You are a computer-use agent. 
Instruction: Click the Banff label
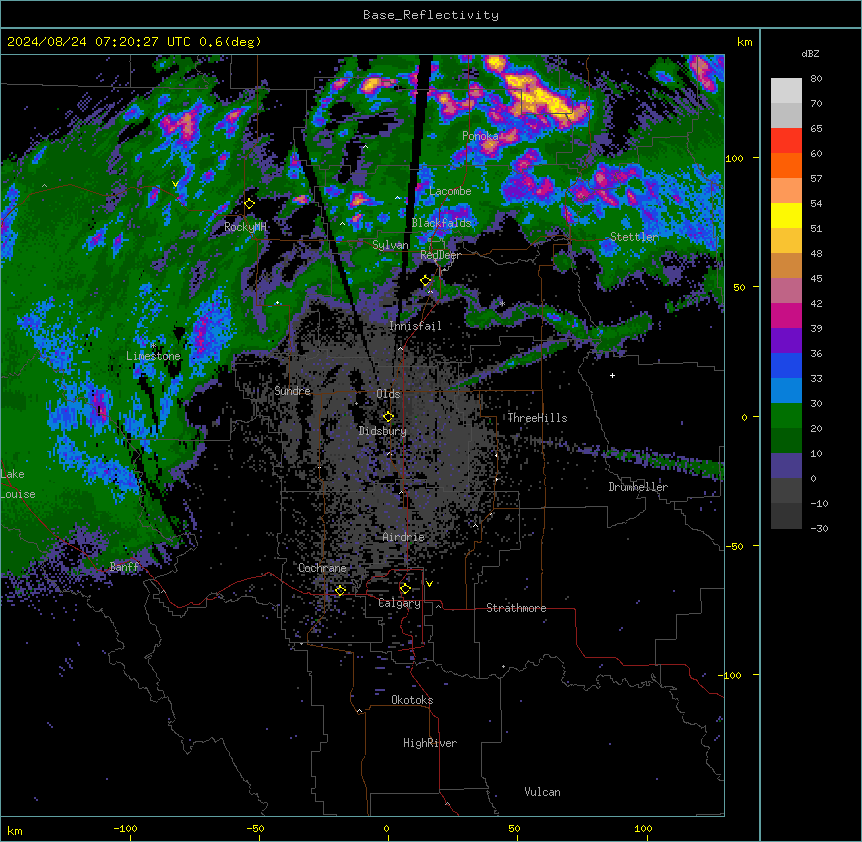[124, 567]
